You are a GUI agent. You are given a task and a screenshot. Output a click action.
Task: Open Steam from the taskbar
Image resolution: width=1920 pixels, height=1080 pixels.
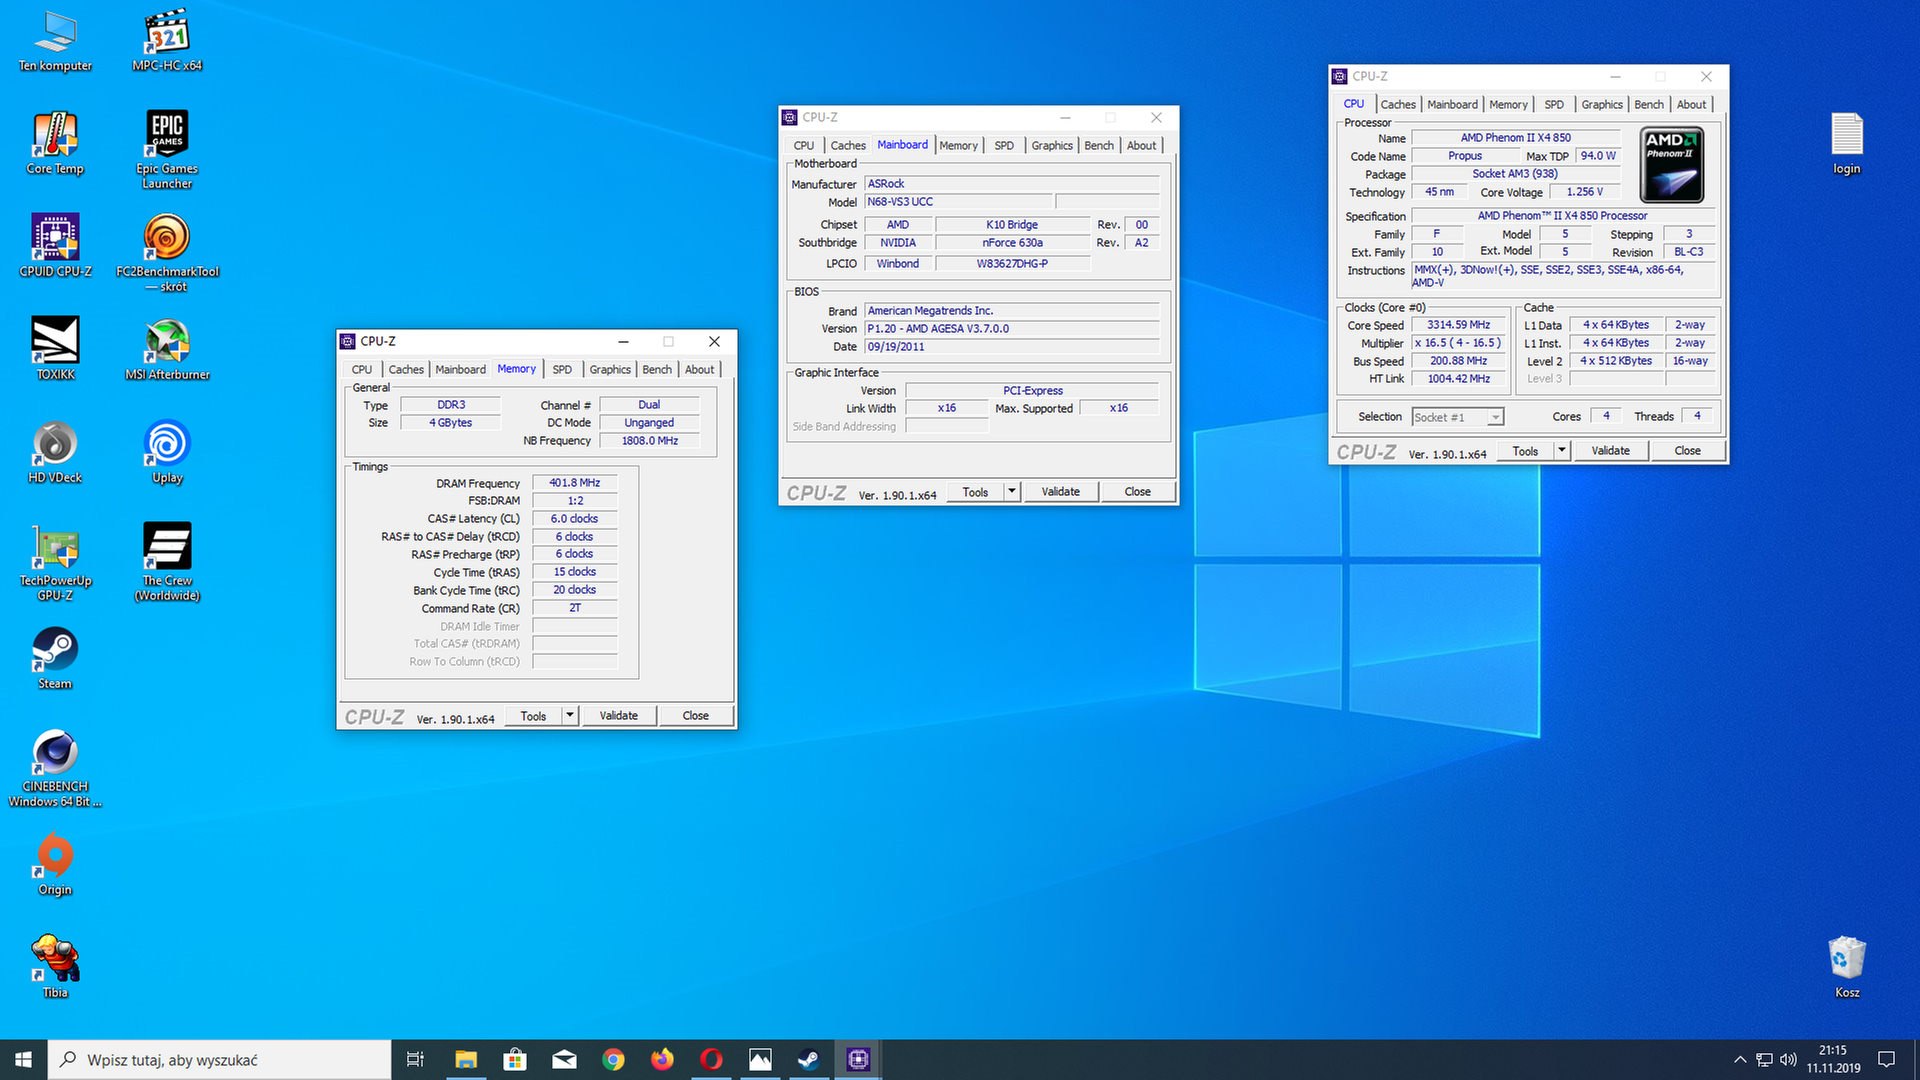pyautogui.click(x=809, y=1059)
